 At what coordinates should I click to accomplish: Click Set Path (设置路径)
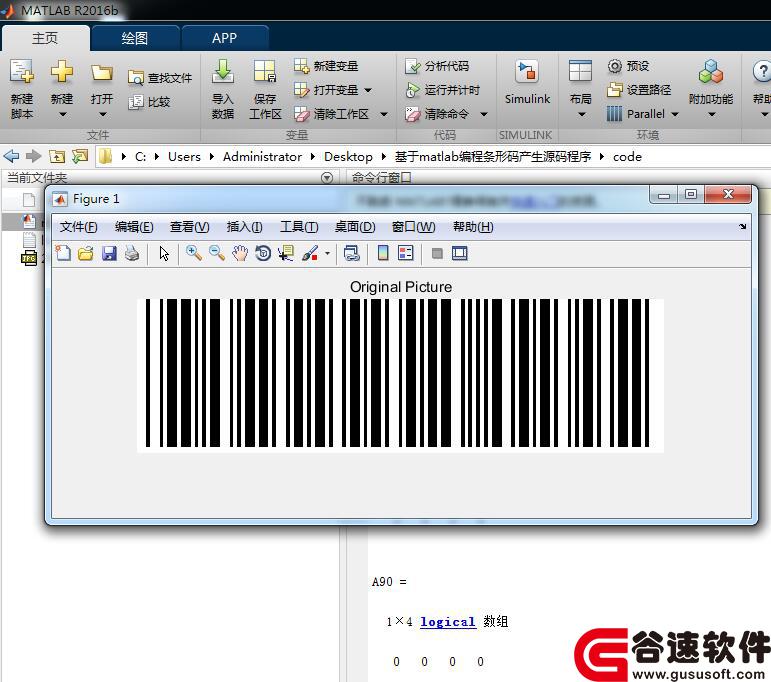tap(639, 89)
